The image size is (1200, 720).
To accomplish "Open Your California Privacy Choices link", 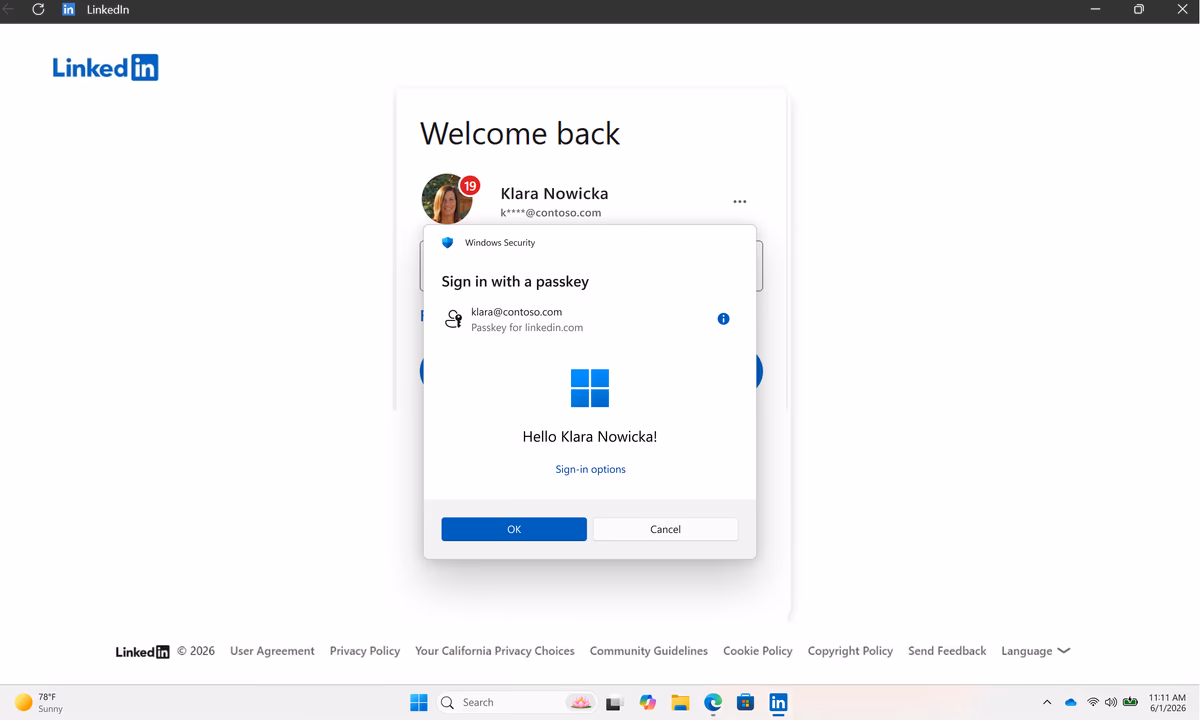I will click(495, 651).
